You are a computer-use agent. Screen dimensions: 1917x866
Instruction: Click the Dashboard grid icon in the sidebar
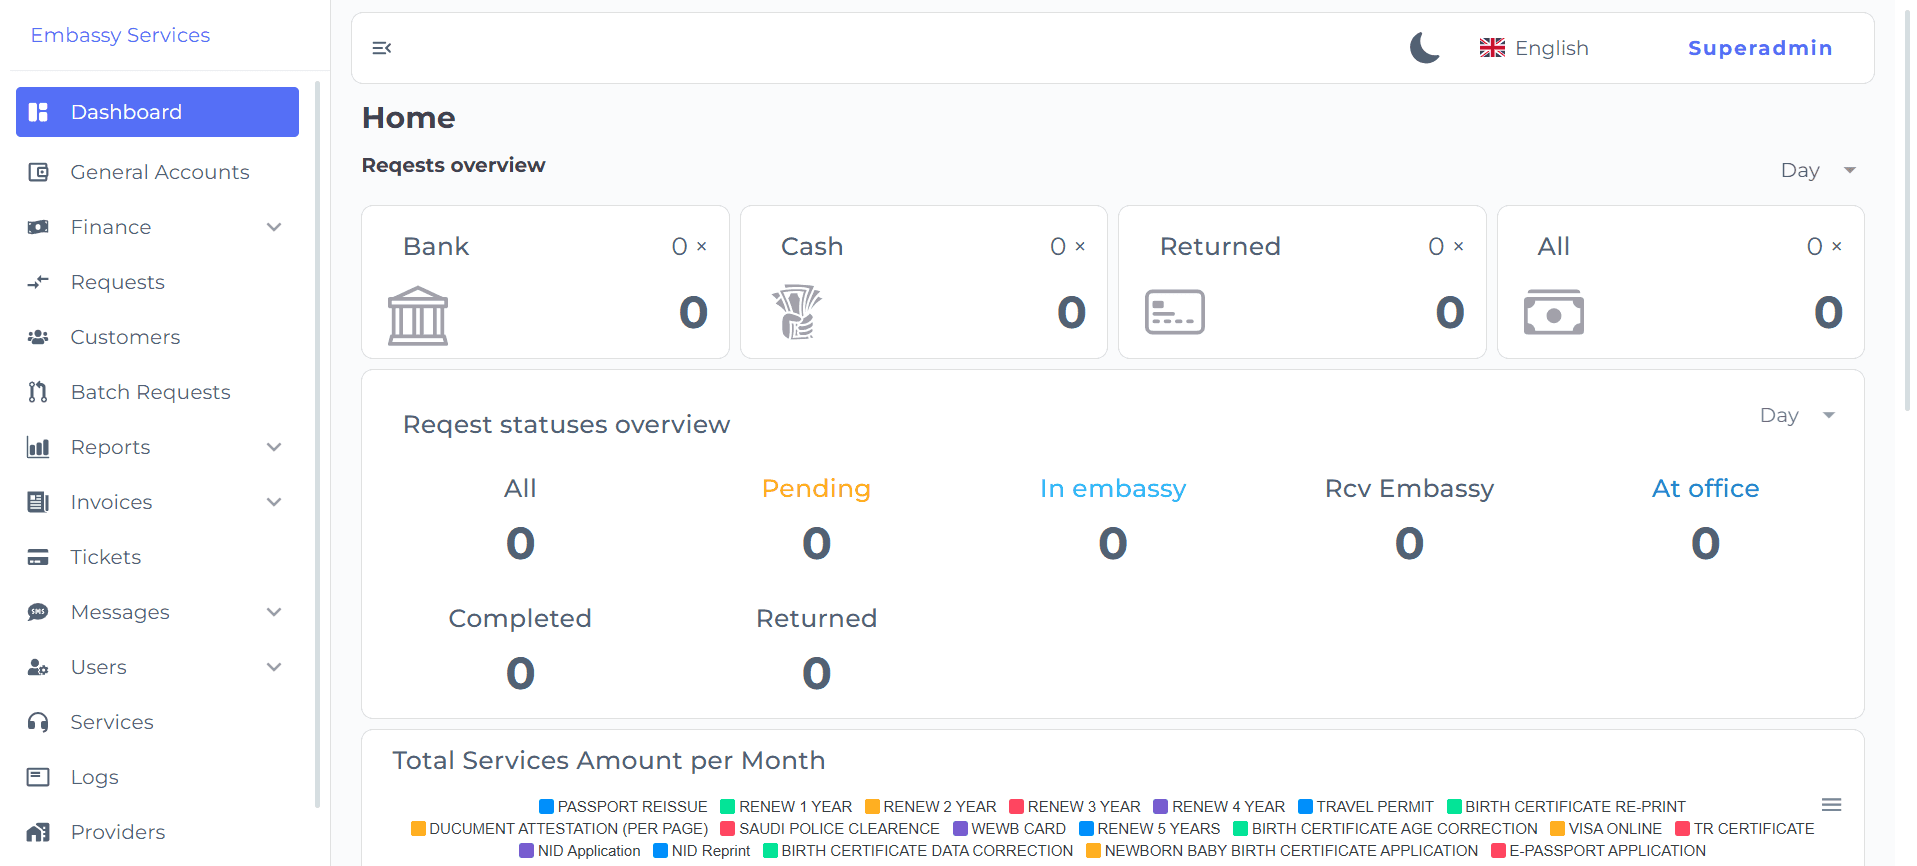(x=38, y=112)
